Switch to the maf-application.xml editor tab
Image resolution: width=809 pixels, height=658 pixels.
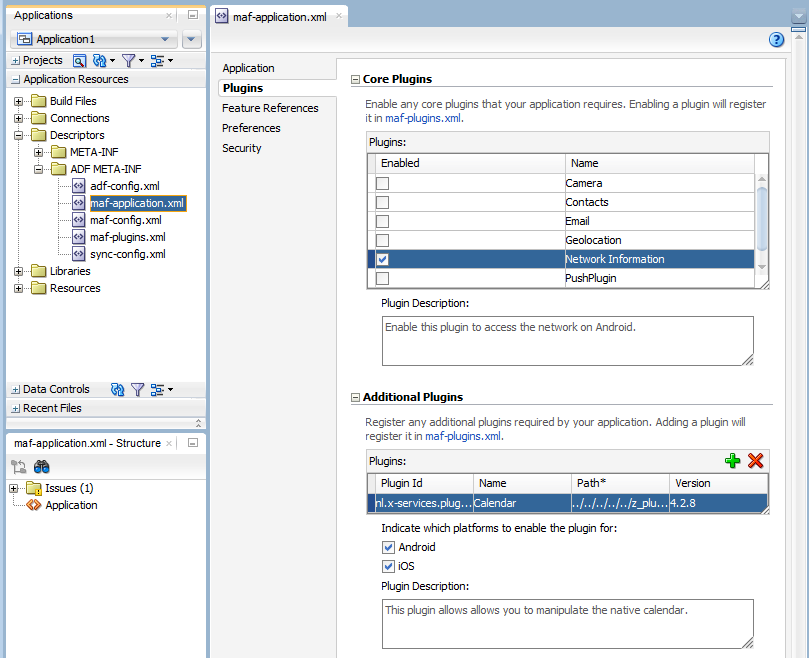[x=279, y=17]
